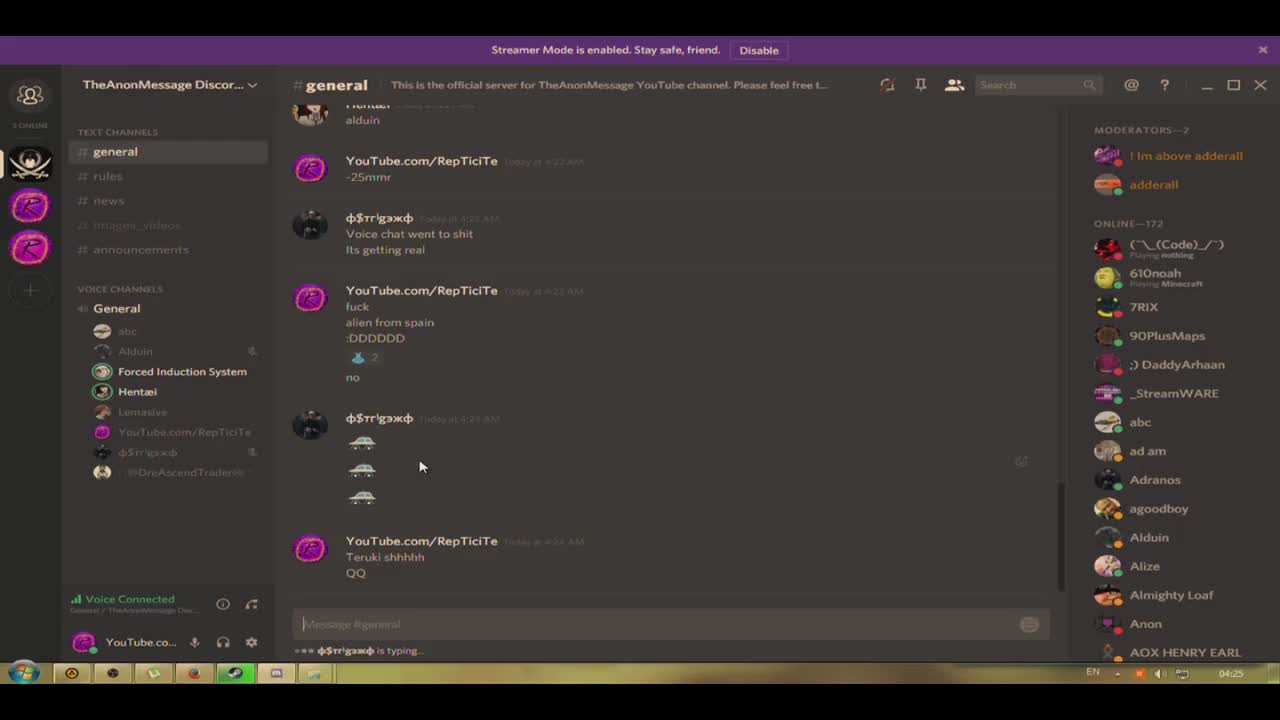1280x720 pixels.
Task: Click the taskbar volume speaker icon
Action: click(1160, 673)
